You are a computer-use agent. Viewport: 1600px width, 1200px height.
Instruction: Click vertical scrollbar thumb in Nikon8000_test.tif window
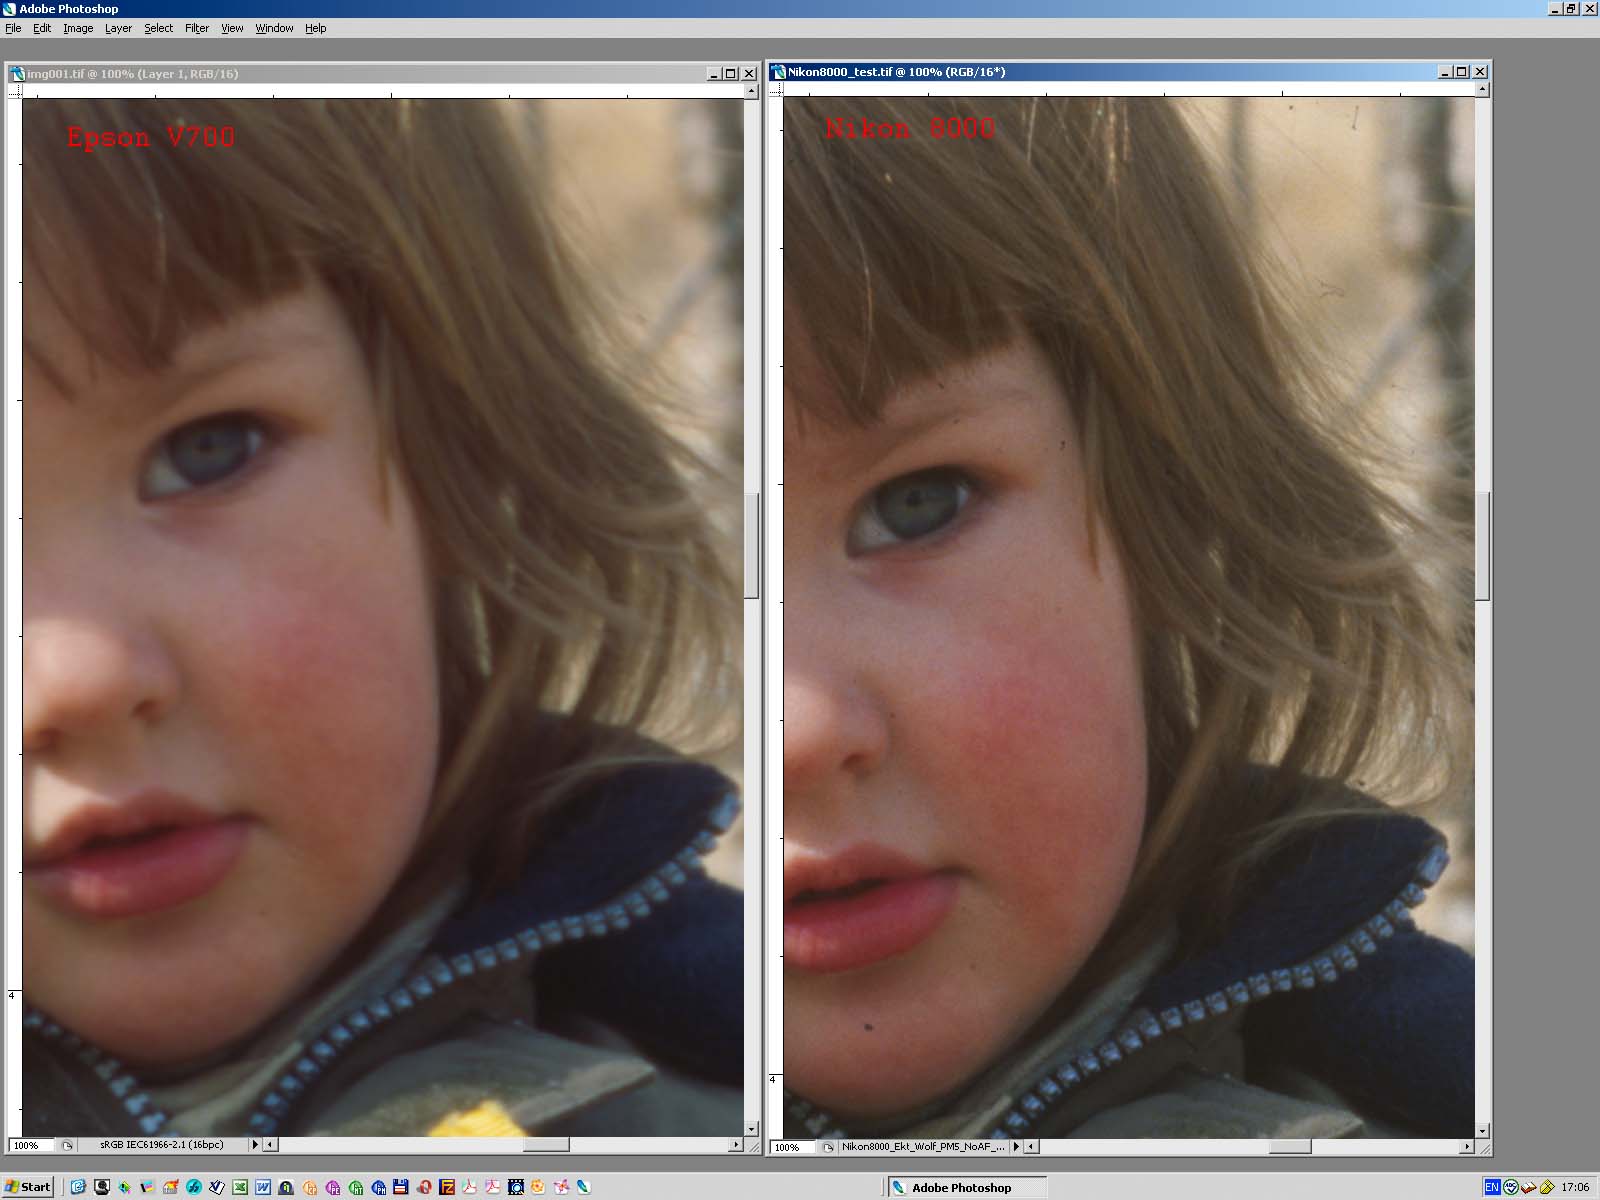pyautogui.click(x=1483, y=546)
